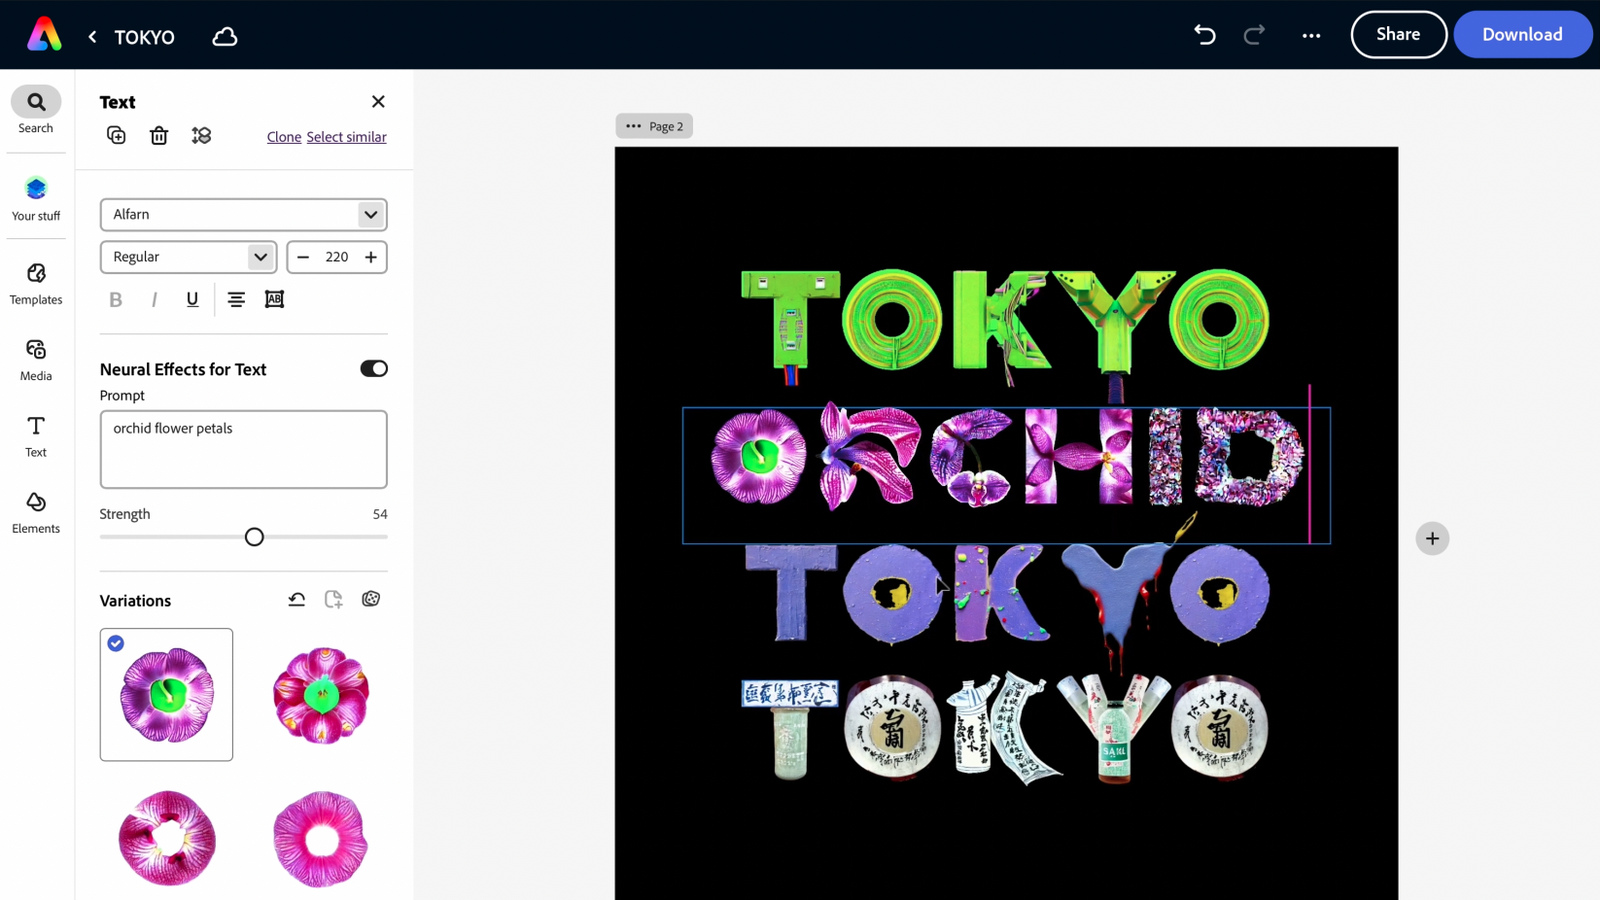Open the Regular font style dropdown
1600x900 pixels.
pyautogui.click(x=187, y=257)
